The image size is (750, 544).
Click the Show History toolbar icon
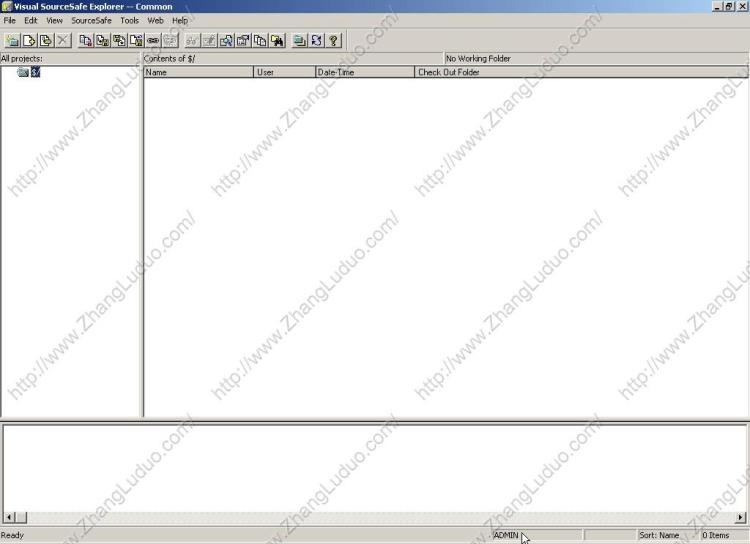pyautogui.click(x=260, y=41)
